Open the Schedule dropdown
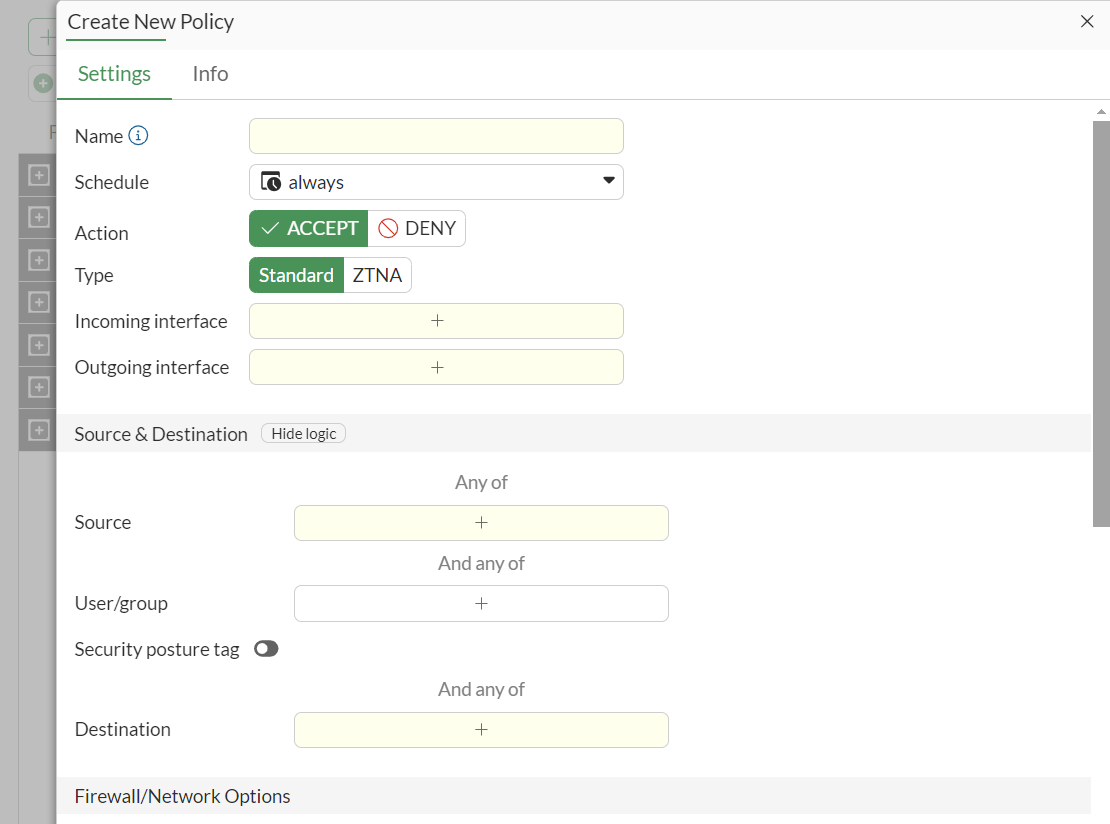Image resolution: width=1110 pixels, height=824 pixels. click(608, 181)
